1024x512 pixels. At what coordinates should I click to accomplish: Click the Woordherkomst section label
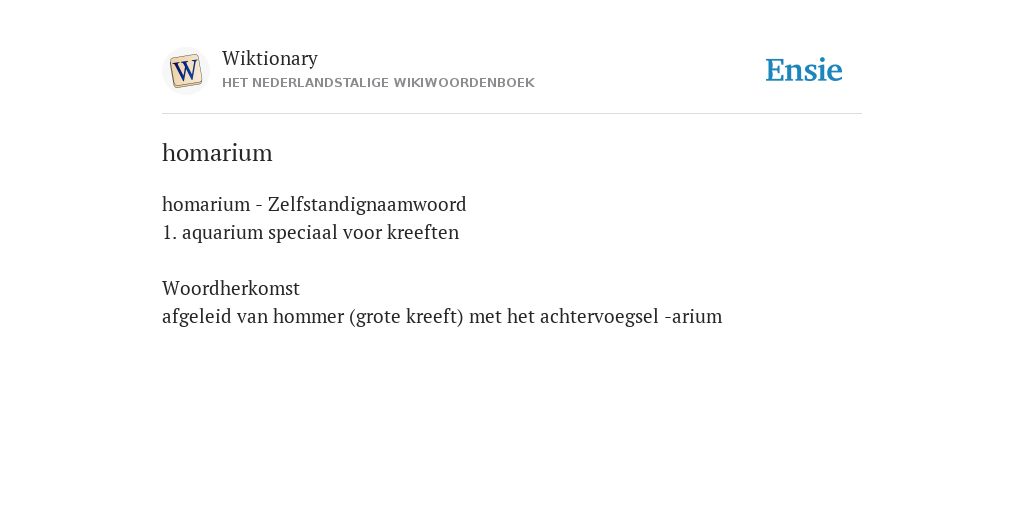(x=231, y=288)
